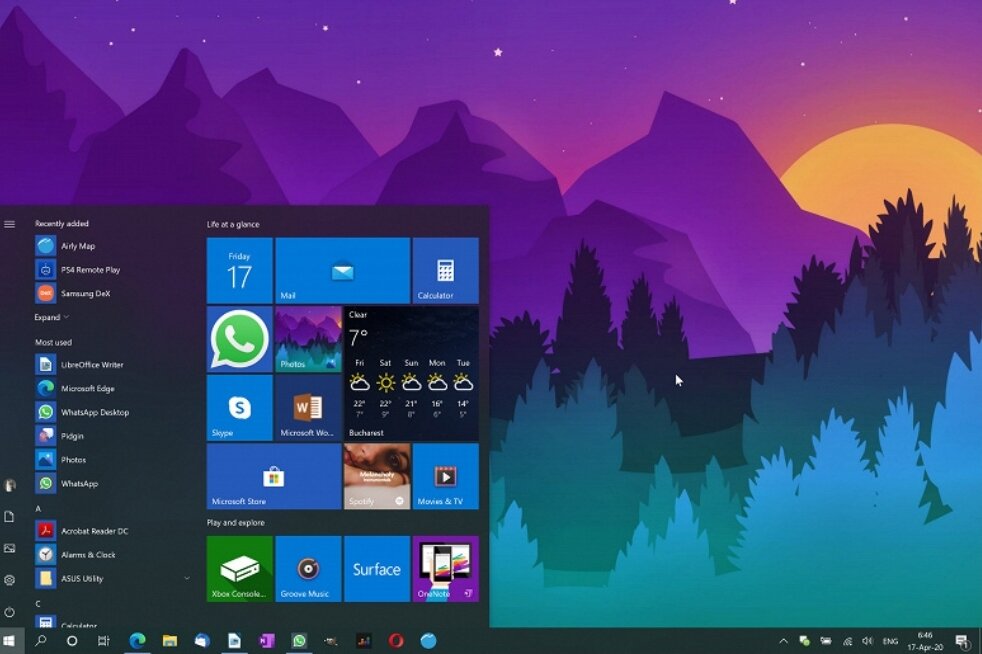Open Airly Map blue circle taskbar icon
The image size is (982, 654).
coord(428,641)
